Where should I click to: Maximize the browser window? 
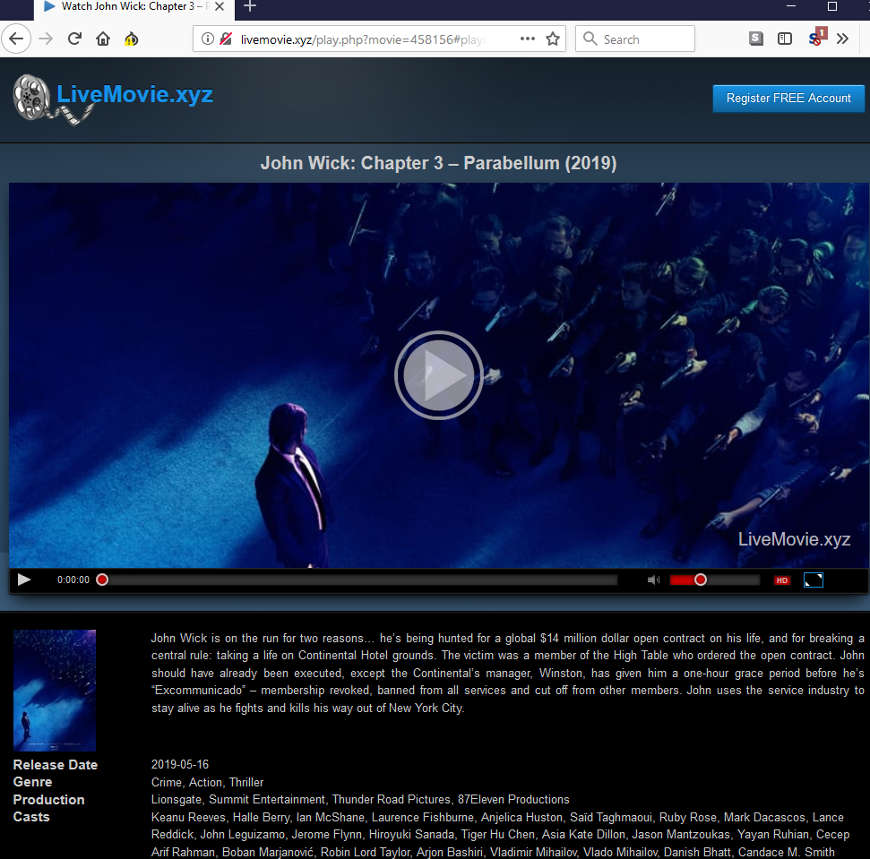point(832,6)
